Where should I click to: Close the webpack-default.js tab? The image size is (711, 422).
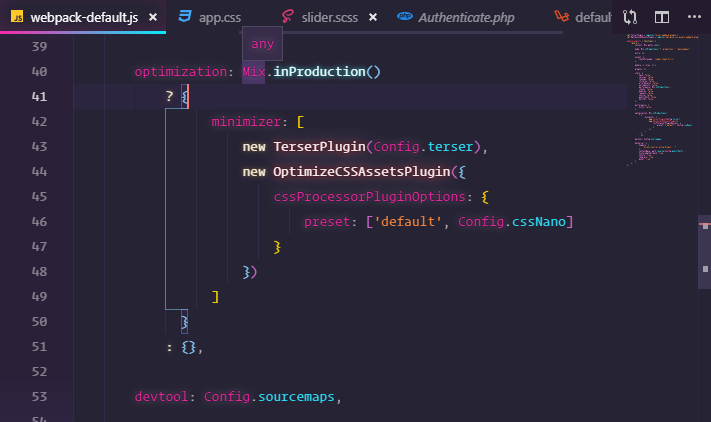pyautogui.click(x=153, y=17)
